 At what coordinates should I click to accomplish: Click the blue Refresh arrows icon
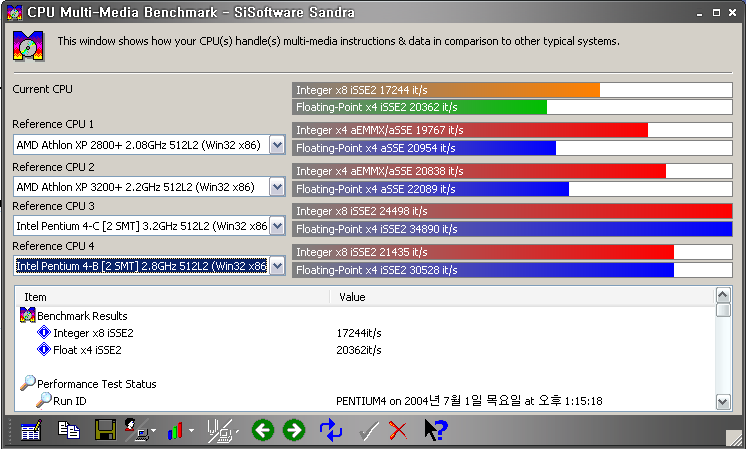(x=331, y=430)
